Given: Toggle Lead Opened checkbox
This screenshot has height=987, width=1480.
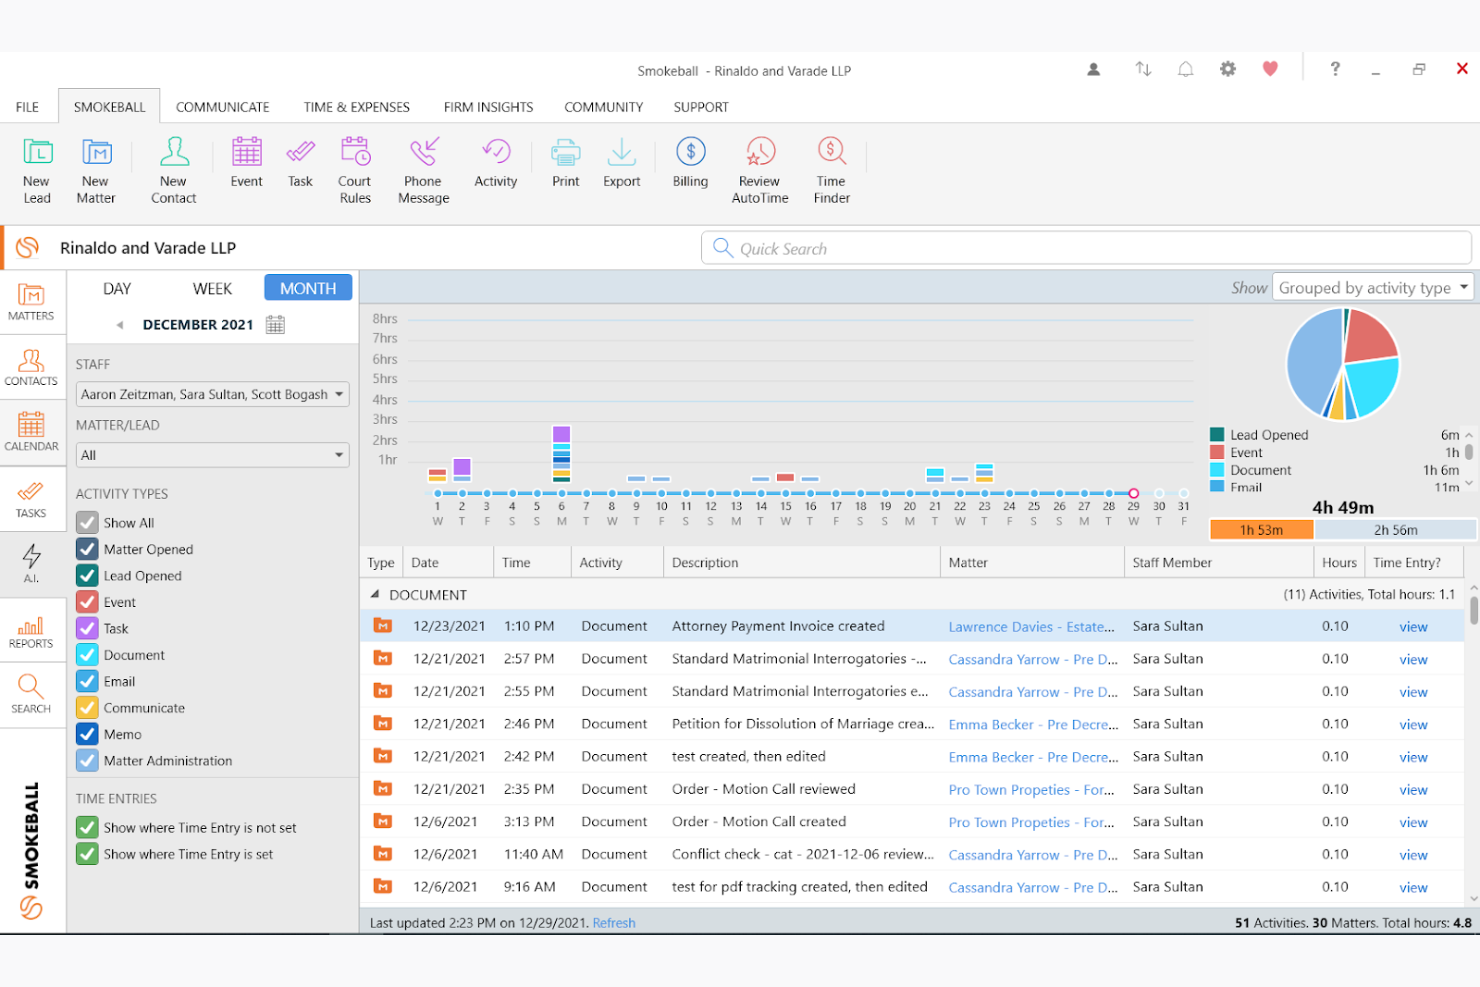Looking at the screenshot, I should click(87, 575).
